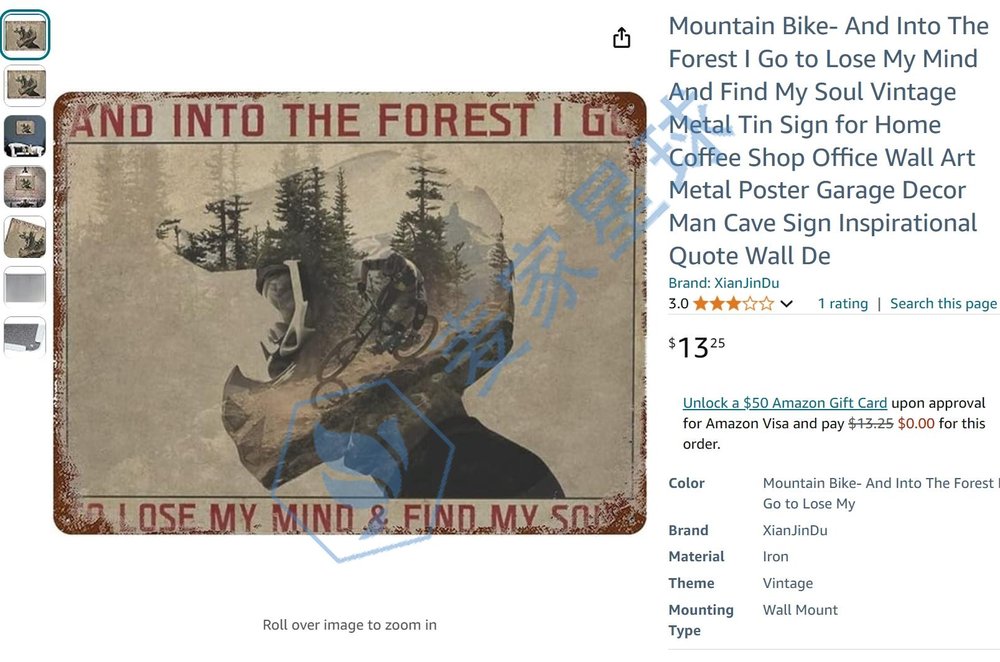View thumbnail of sign above white sofa
Image resolution: width=1000 pixels, height=662 pixels.
(x=25, y=135)
